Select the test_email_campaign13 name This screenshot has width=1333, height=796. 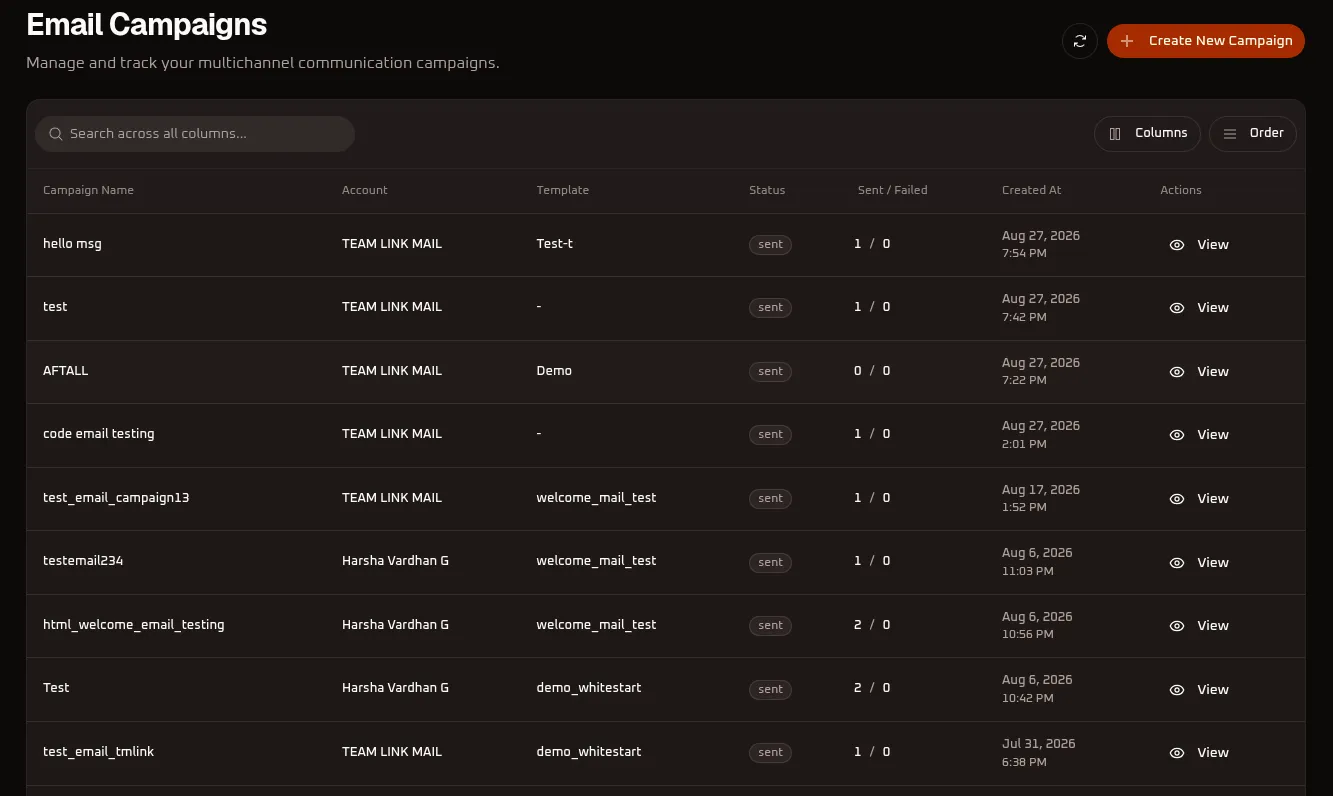116,498
